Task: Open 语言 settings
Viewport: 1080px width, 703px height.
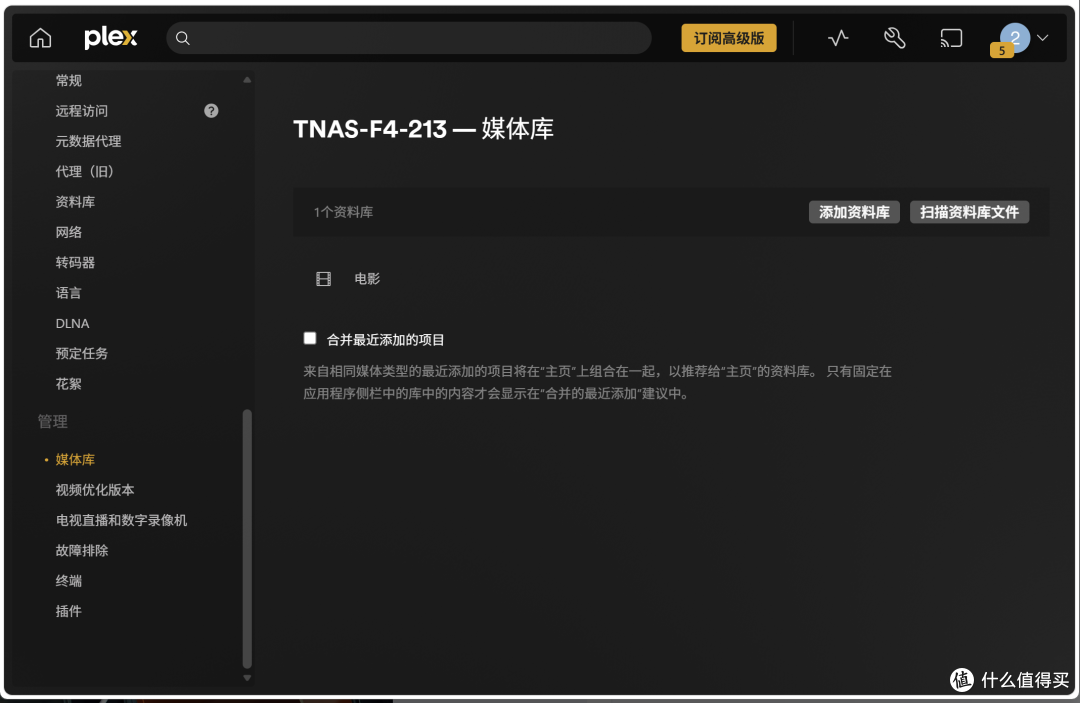Action: [x=69, y=293]
